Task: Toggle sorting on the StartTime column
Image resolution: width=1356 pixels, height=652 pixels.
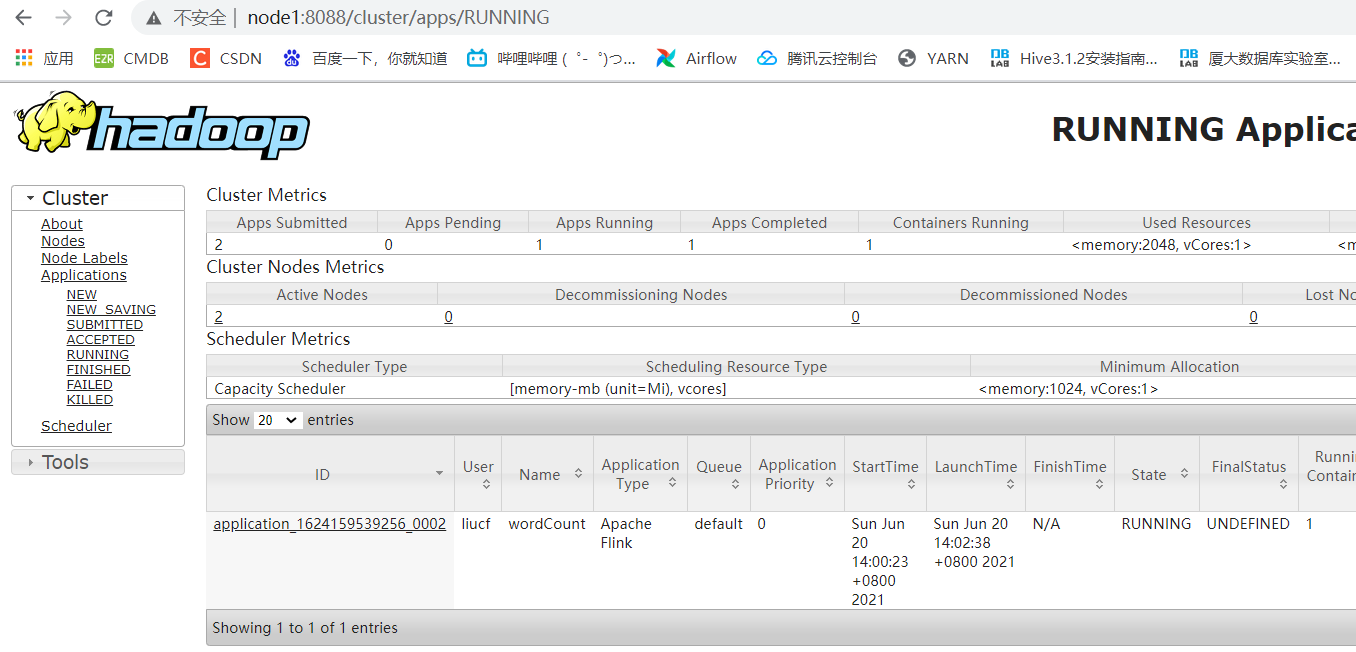Action: pyautogui.click(x=885, y=473)
